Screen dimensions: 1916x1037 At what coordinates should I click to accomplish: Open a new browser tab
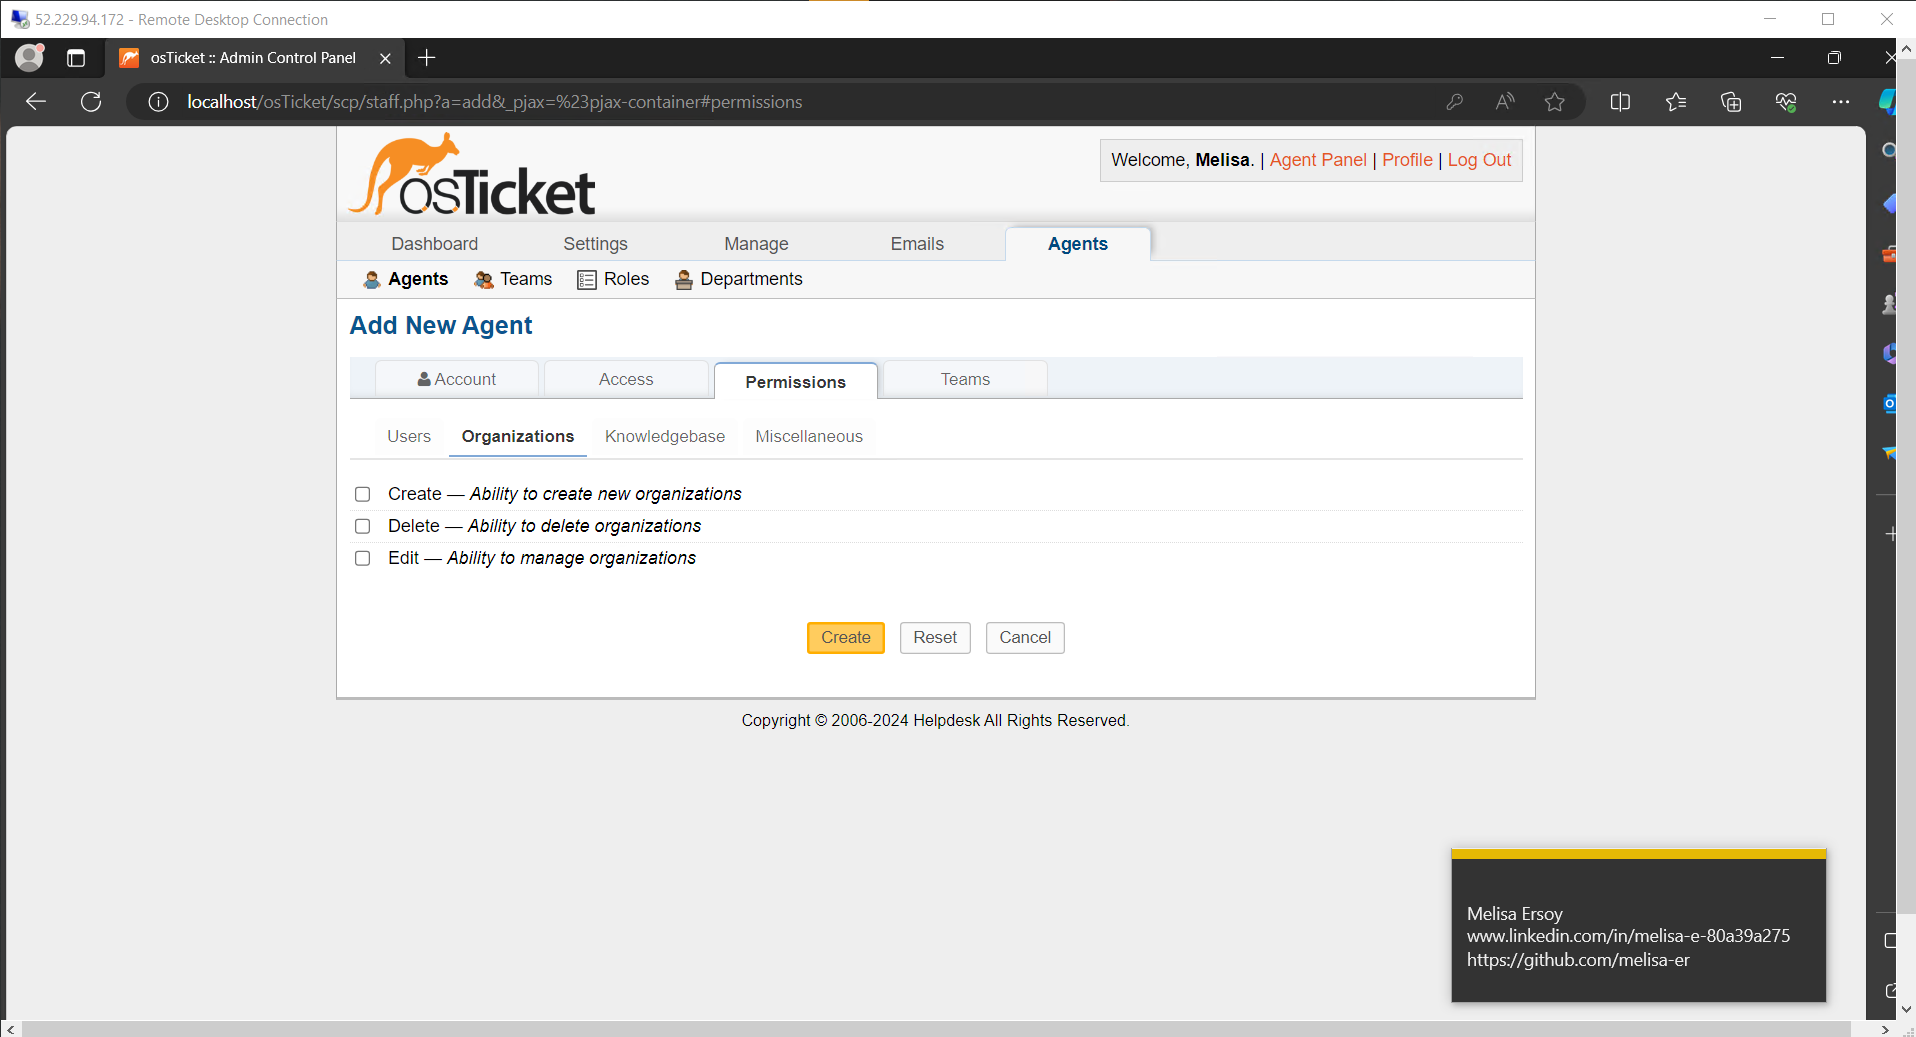click(x=427, y=58)
